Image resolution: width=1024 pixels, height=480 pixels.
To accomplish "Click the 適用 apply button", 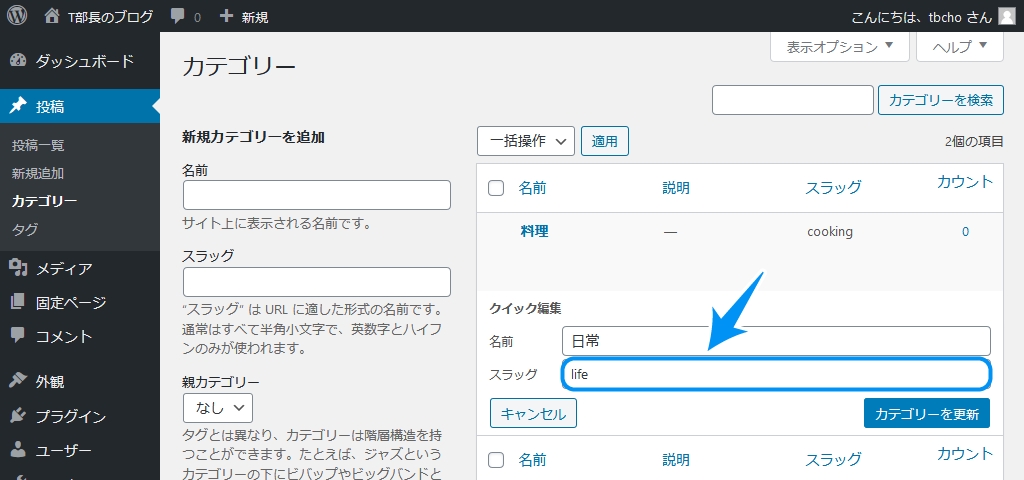I will (x=605, y=141).
